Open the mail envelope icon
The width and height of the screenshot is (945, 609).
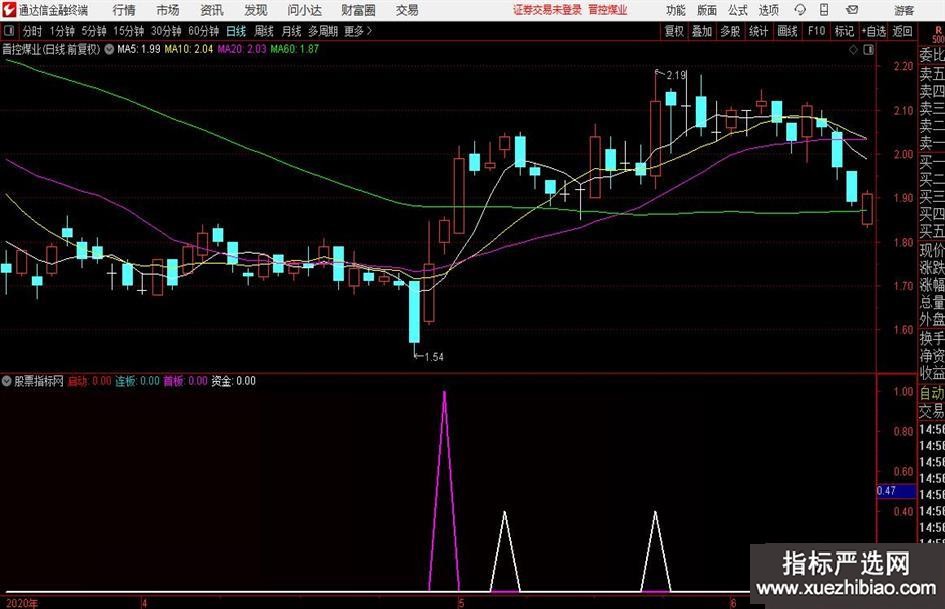[852, 10]
